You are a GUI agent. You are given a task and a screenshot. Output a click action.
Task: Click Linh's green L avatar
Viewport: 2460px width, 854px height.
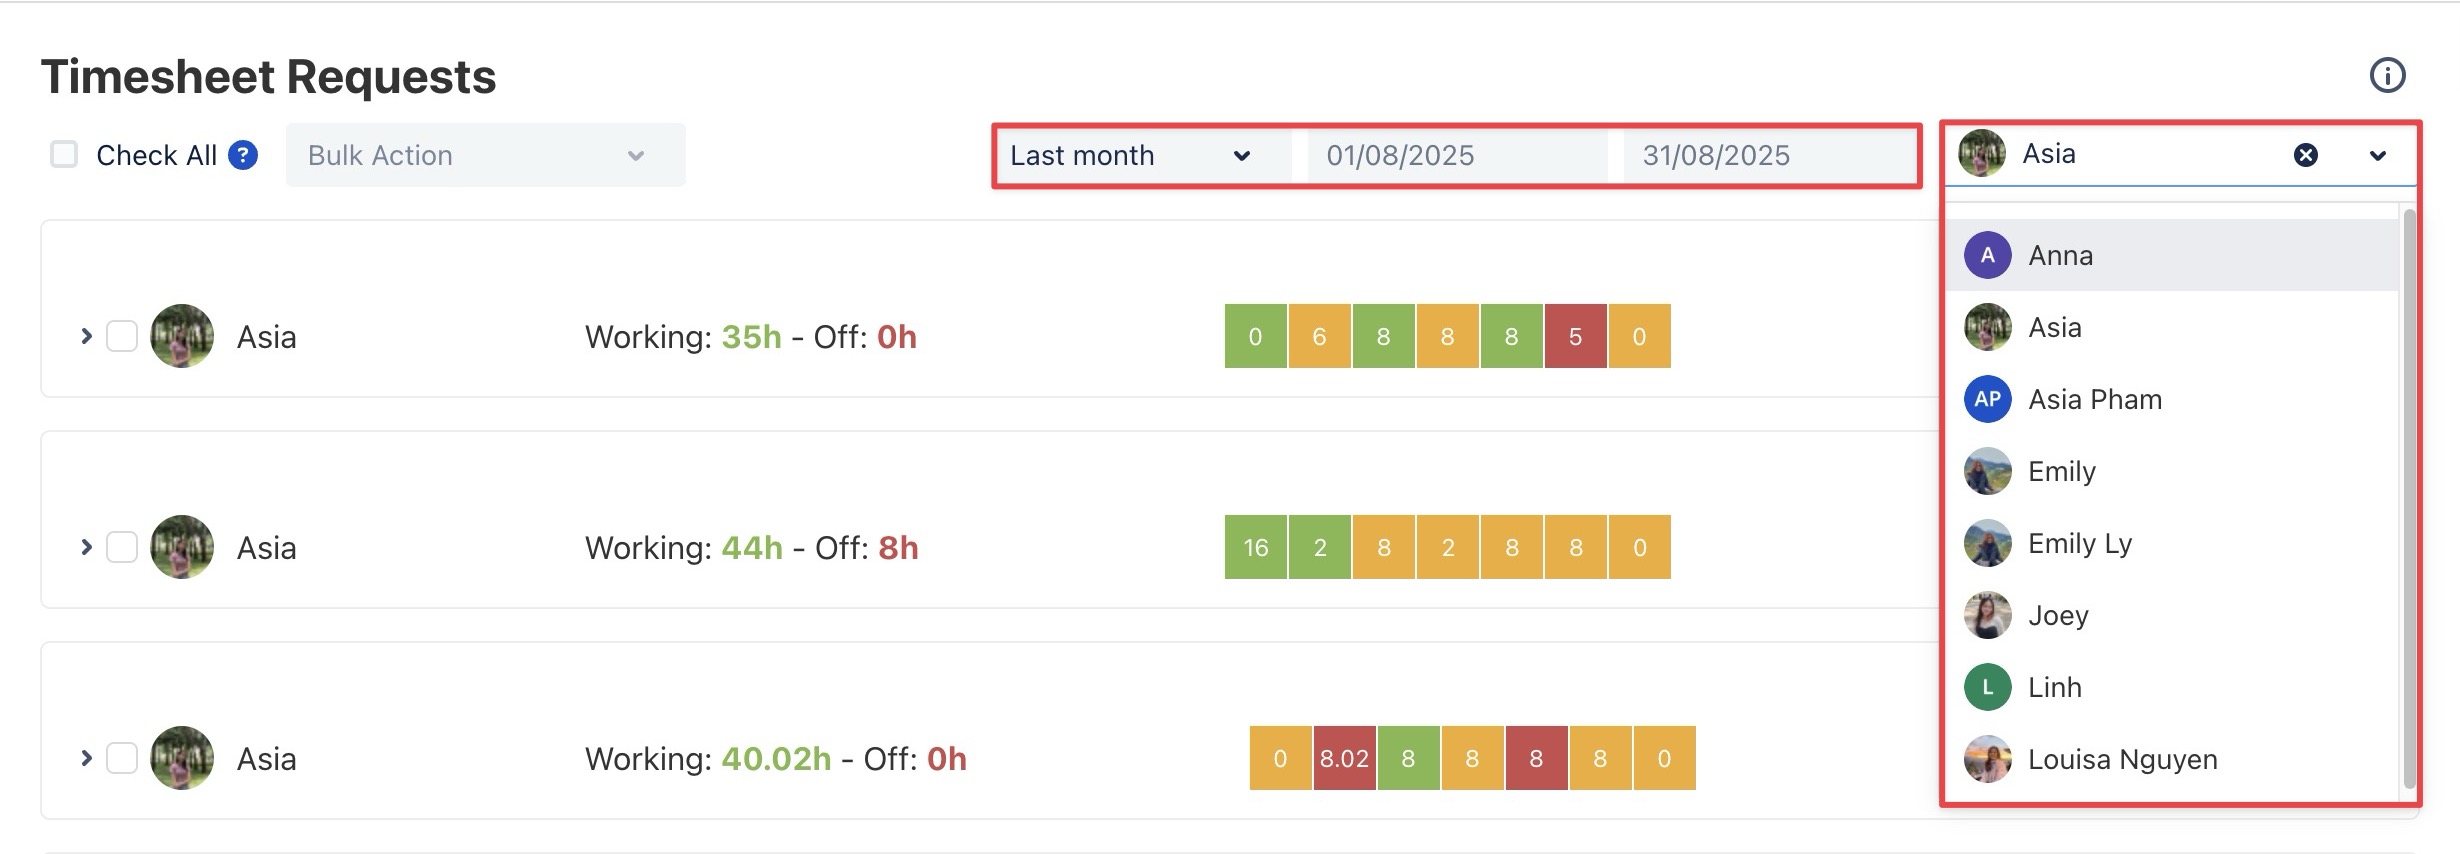click(x=1987, y=687)
